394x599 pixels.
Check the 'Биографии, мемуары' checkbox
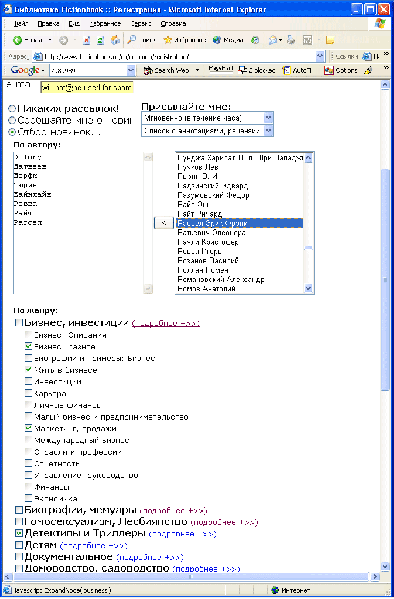click(19, 510)
